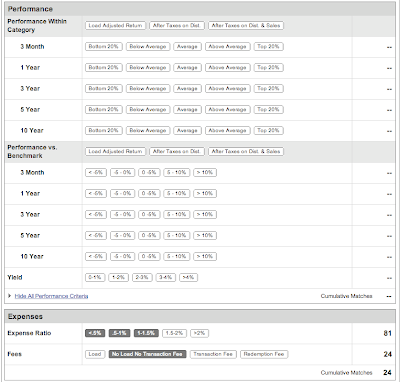Screen dimensions: 400x382
Task: Deselect the <.5% Expense Ratio filter
Action: pos(95,333)
